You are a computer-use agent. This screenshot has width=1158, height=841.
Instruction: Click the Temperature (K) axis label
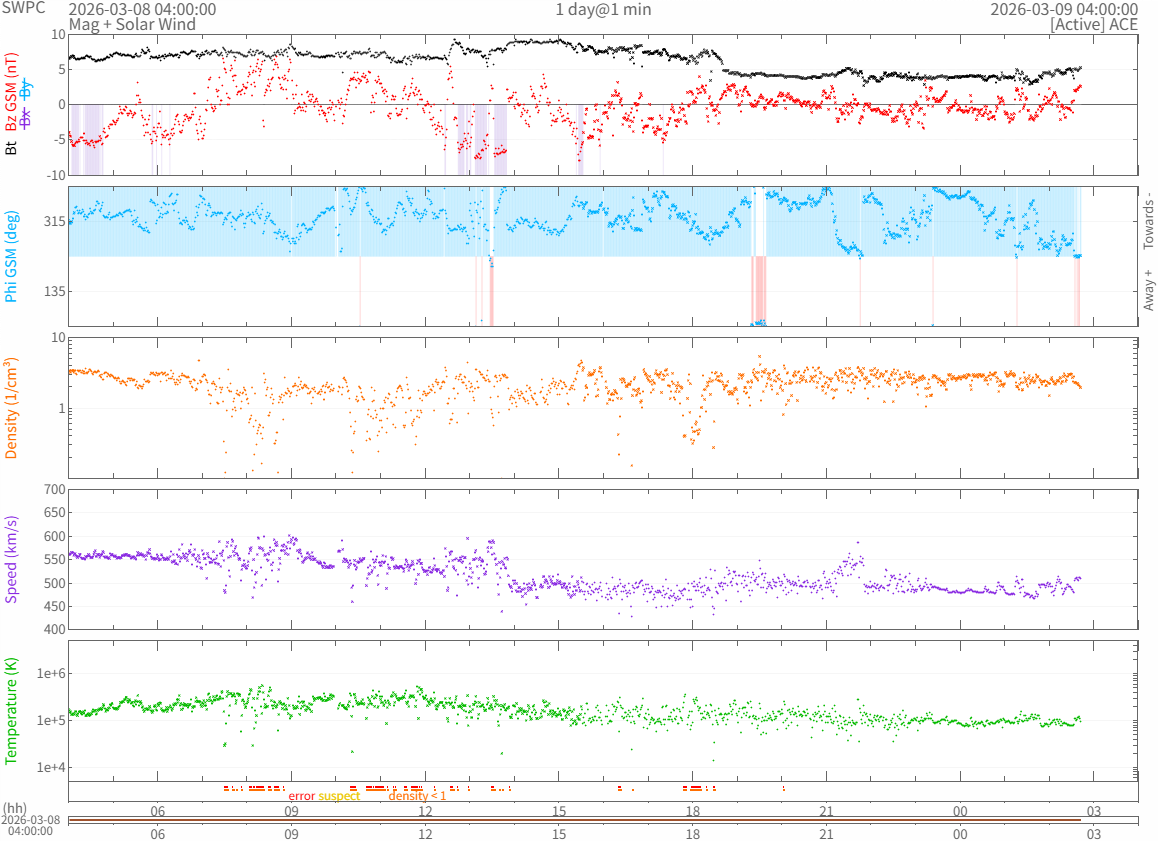click(x=12, y=709)
